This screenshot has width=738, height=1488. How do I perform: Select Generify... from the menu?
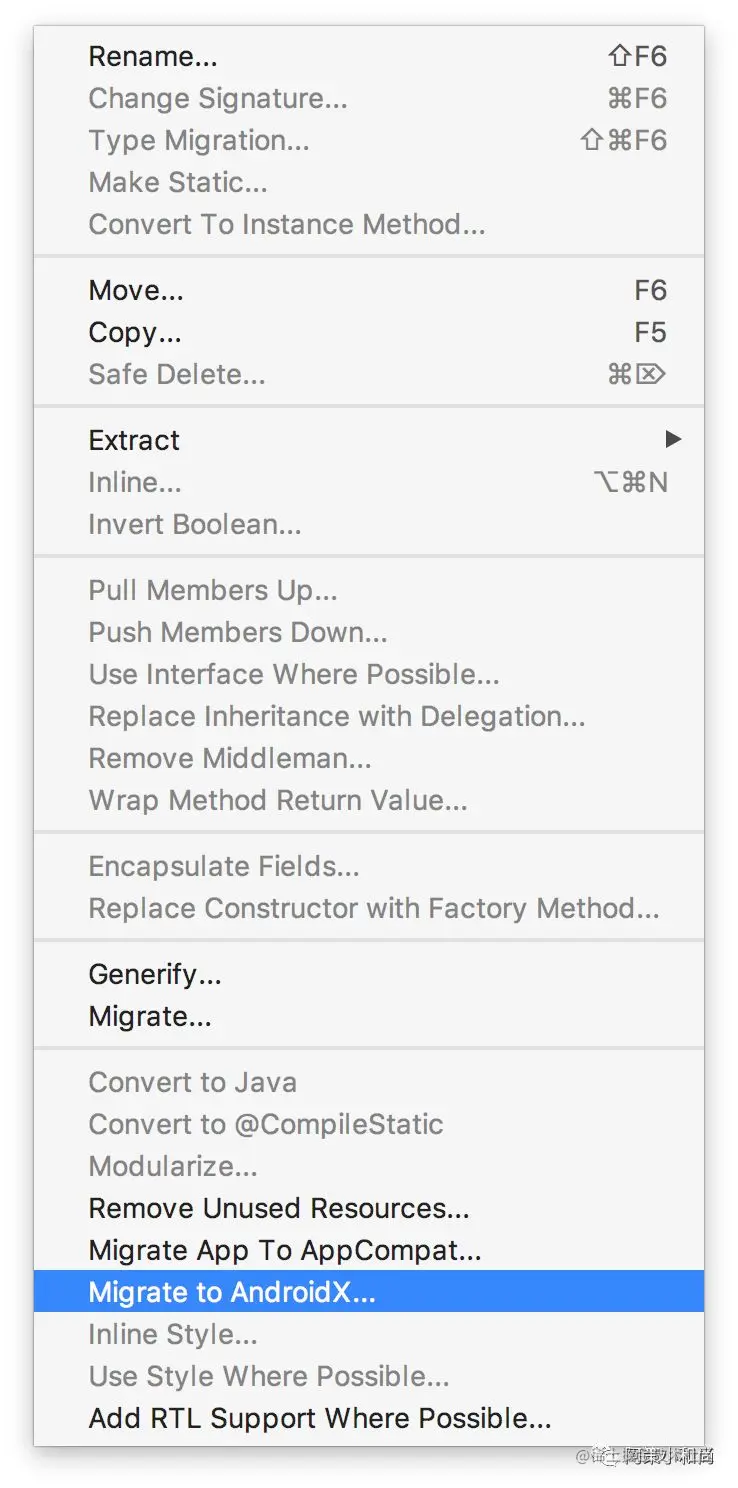tap(155, 975)
